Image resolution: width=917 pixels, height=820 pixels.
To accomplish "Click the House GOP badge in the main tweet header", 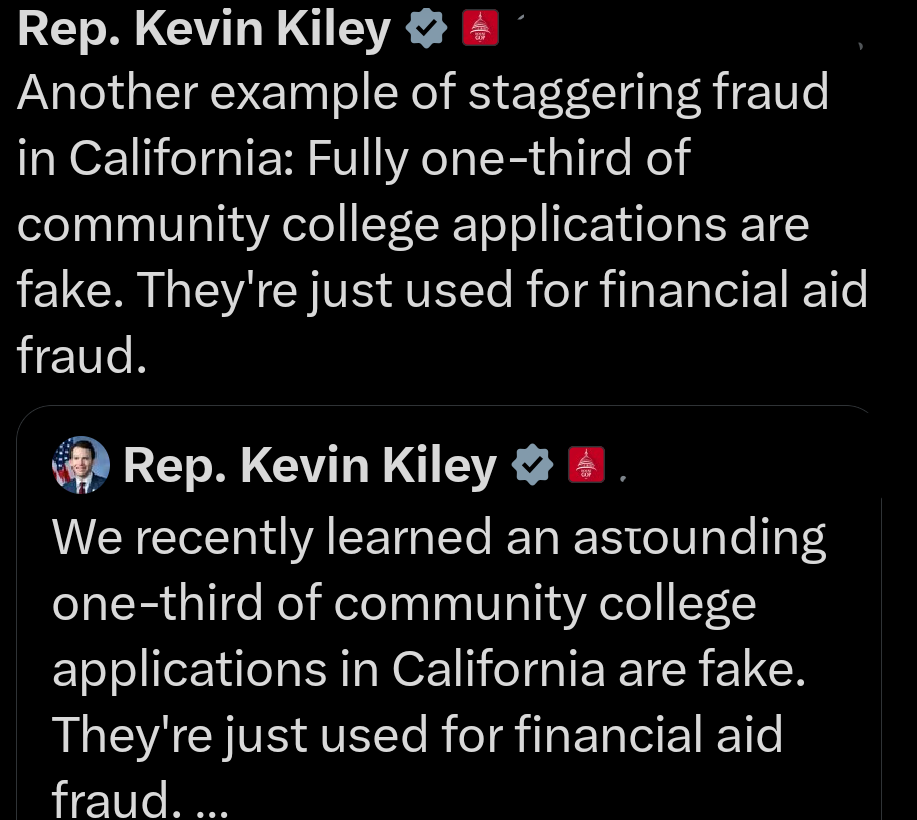I will [479, 27].
